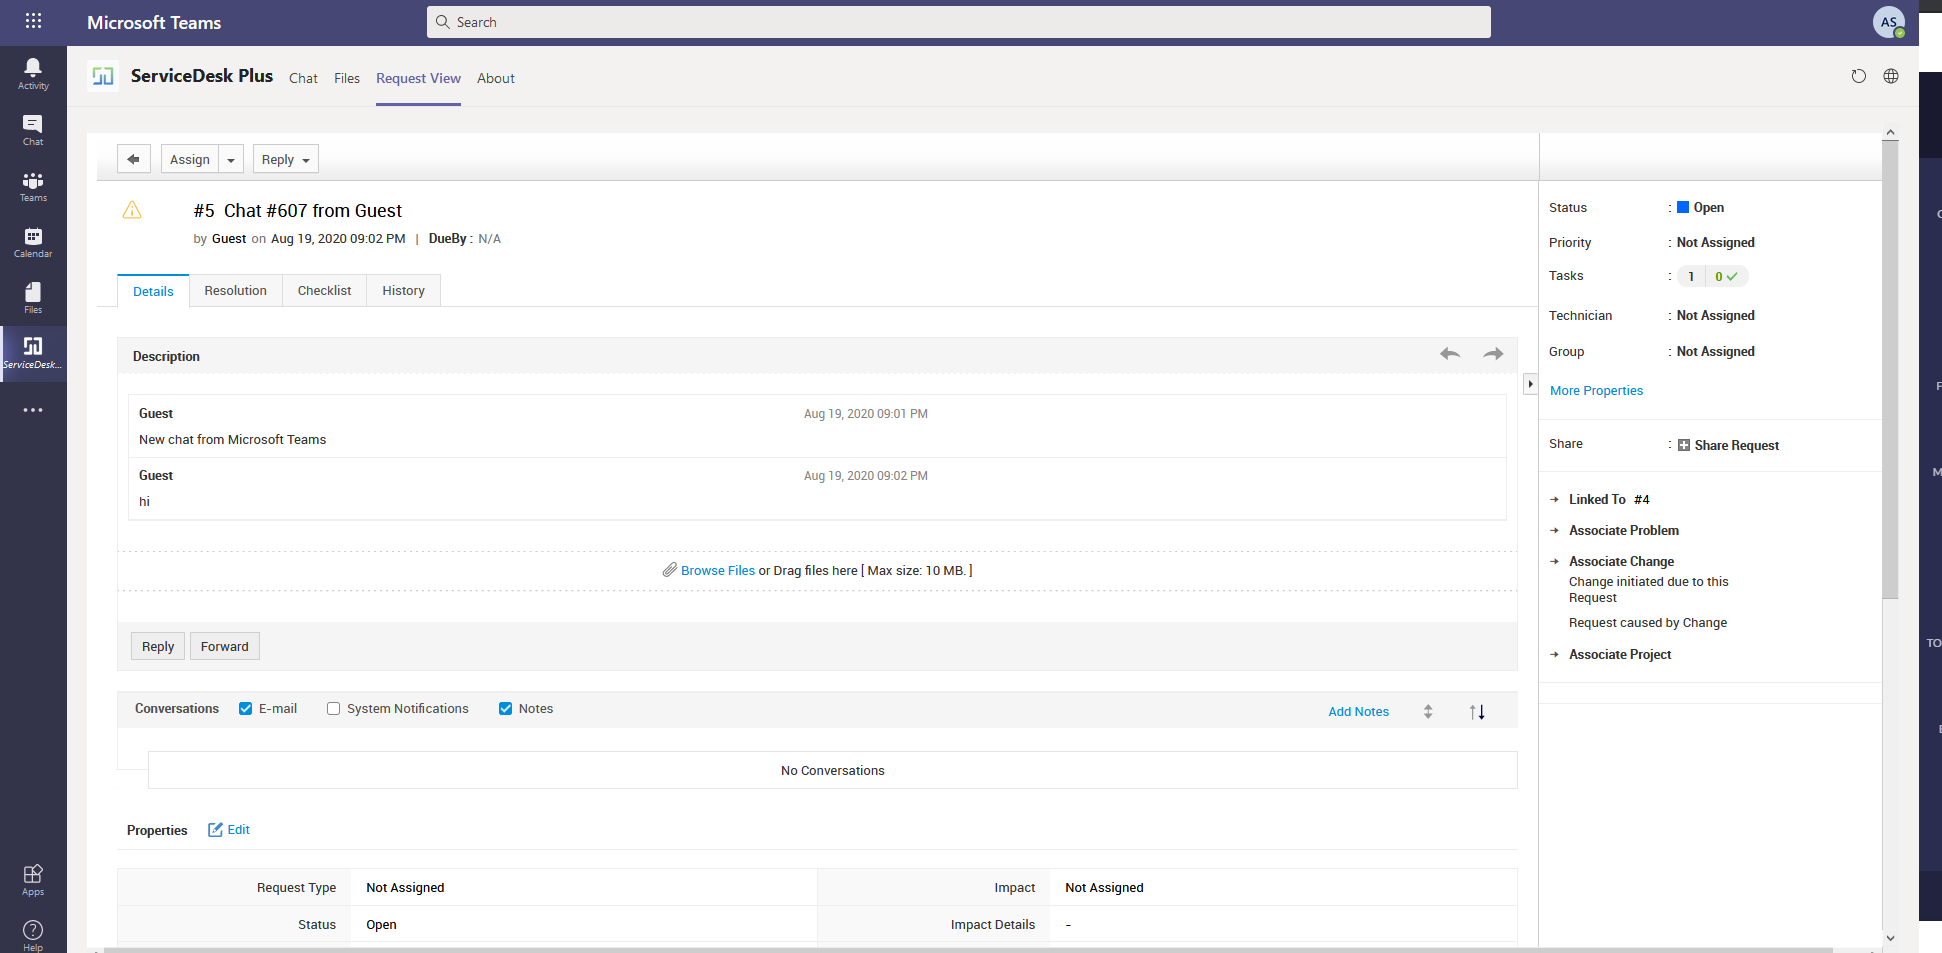Click the user profile avatar AS

[1888, 22]
